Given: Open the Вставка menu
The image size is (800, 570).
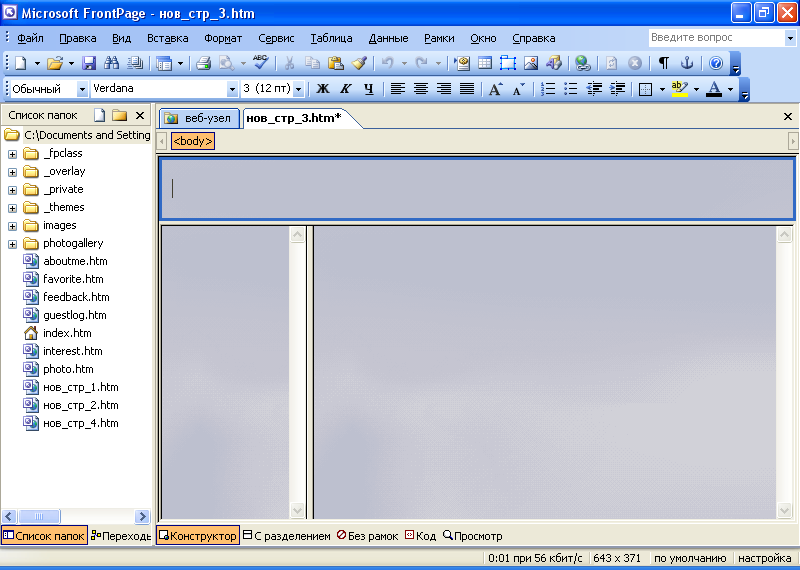Looking at the screenshot, I should tap(167, 38).
